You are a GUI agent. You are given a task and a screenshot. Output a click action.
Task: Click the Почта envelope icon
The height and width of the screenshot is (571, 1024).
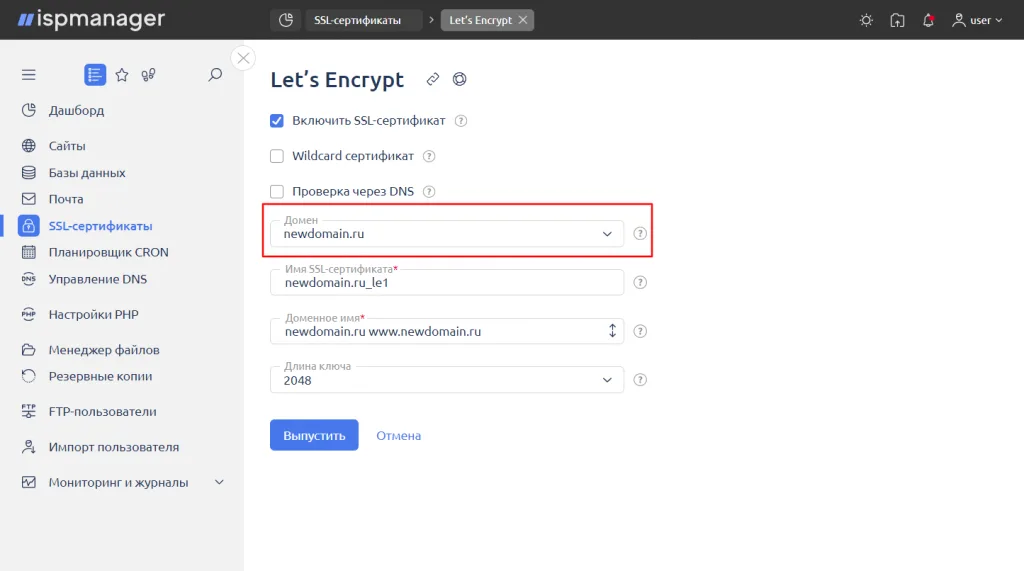[29, 199]
